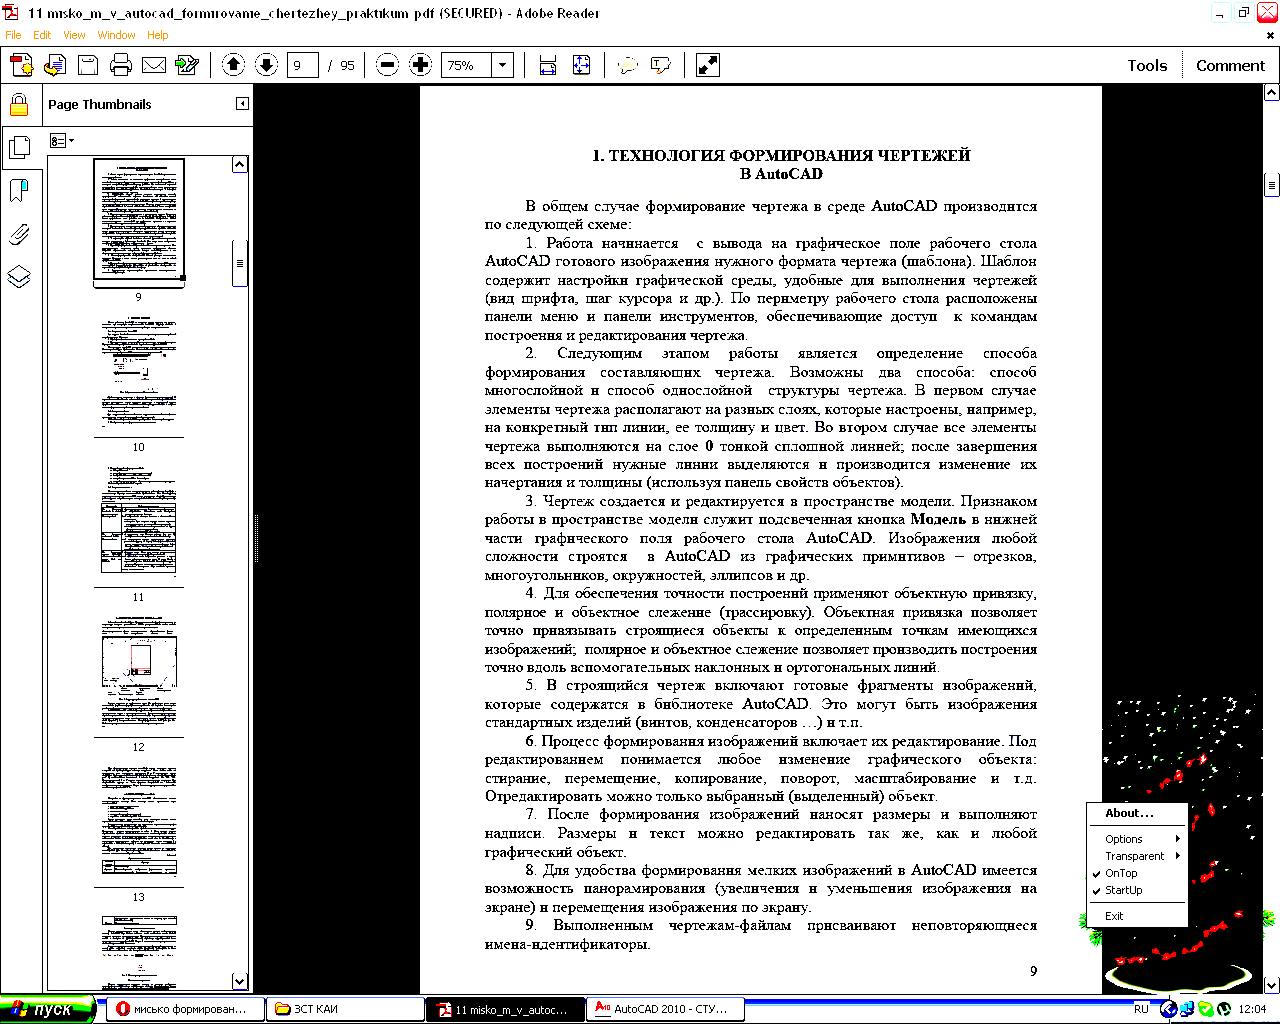This screenshot has width=1280, height=1024.
Task: Open the Edit menu
Action: coord(42,35)
